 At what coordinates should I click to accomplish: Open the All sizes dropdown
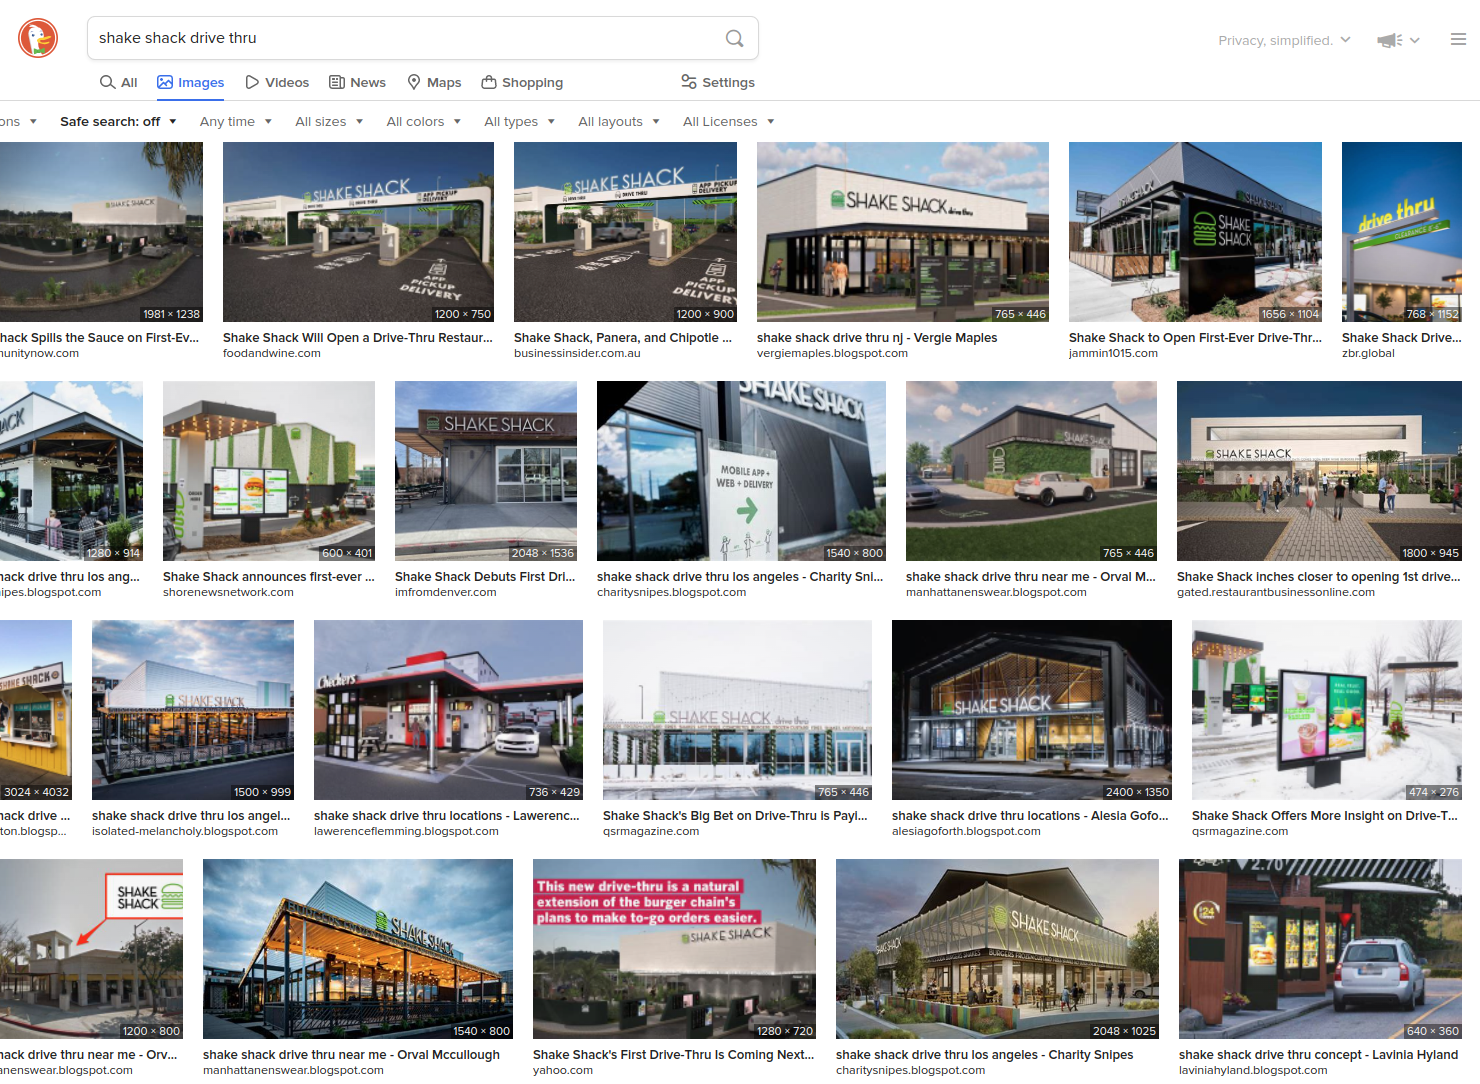pos(328,122)
